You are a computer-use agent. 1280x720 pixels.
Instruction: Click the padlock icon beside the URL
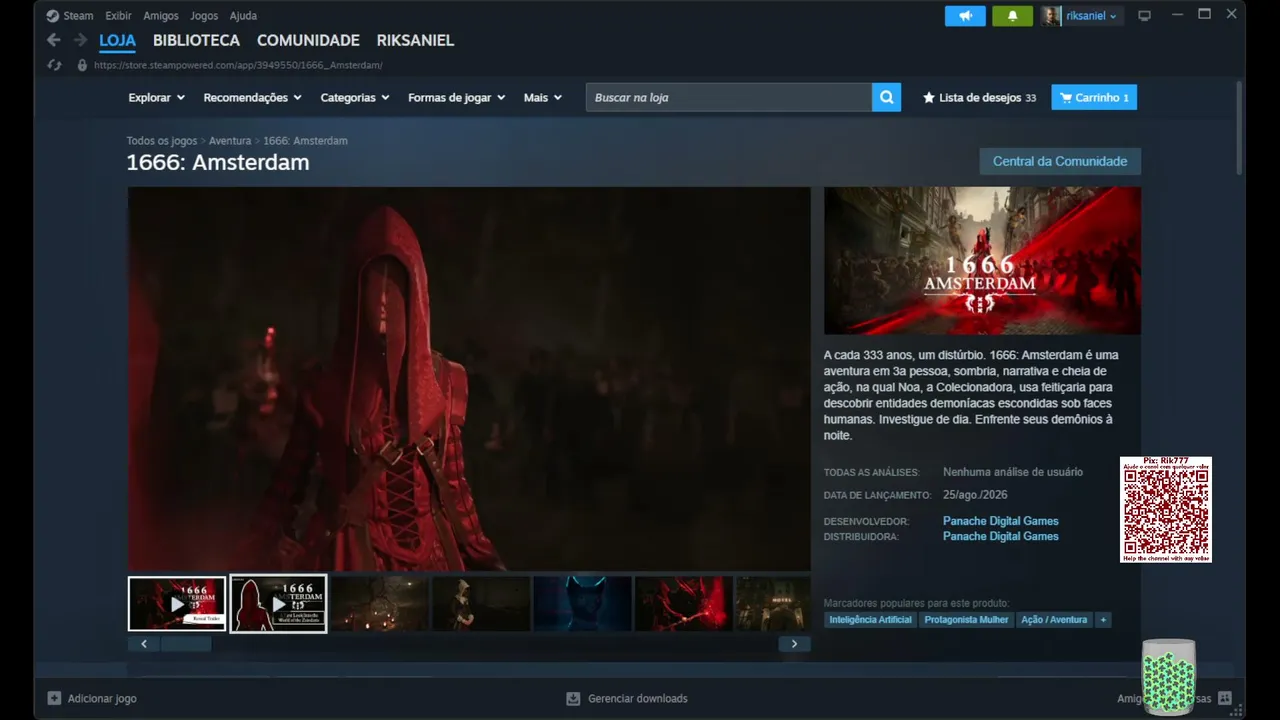pyautogui.click(x=82, y=65)
